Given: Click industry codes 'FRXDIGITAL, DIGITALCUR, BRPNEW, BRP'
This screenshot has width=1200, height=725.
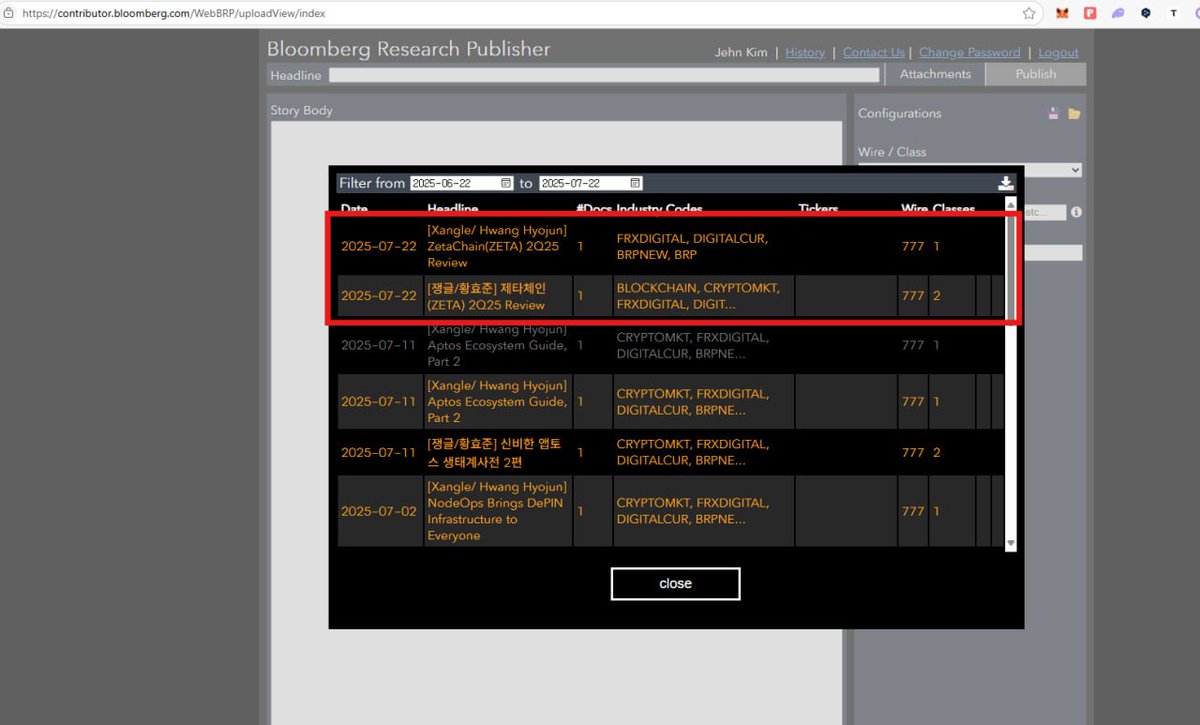Looking at the screenshot, I should [692, 246].
